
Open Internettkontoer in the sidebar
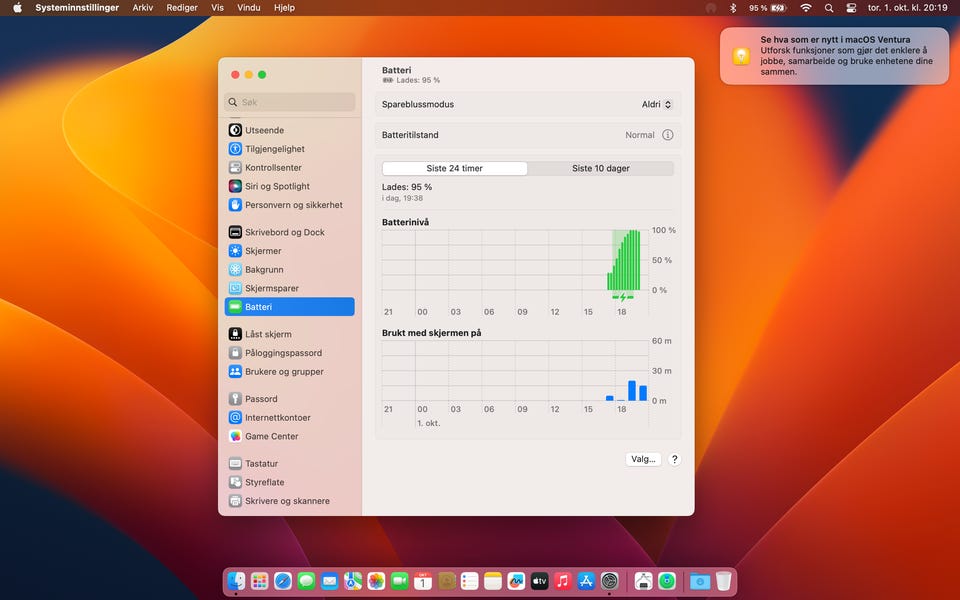pyautogui.click(x=290, y=418)
